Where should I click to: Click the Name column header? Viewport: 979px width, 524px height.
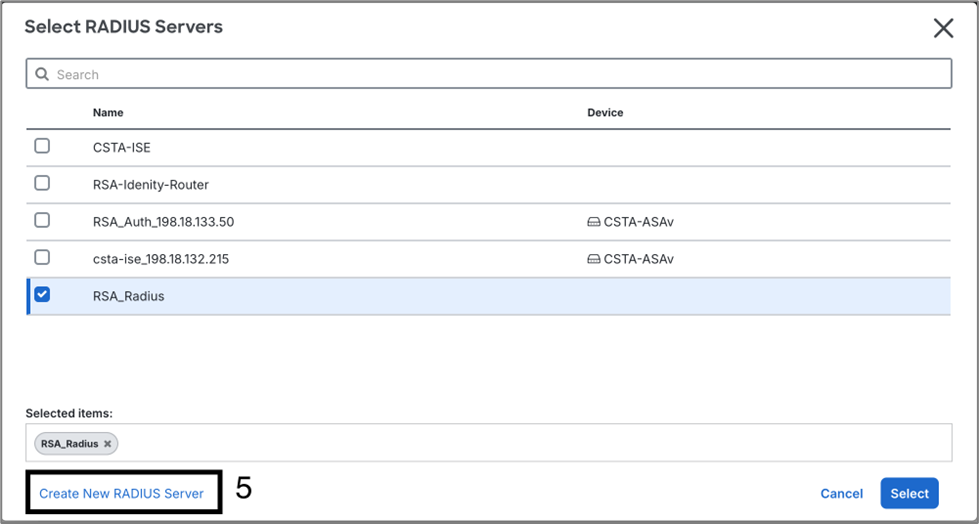coord(108,113)
